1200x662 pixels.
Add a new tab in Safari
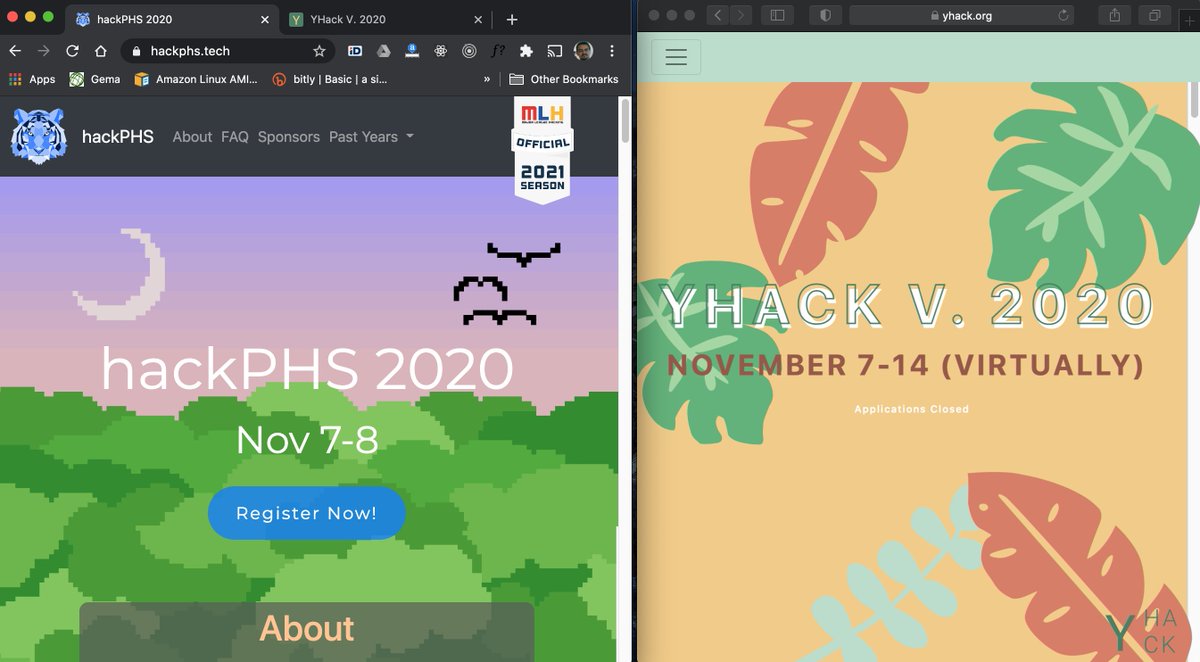1190,19
